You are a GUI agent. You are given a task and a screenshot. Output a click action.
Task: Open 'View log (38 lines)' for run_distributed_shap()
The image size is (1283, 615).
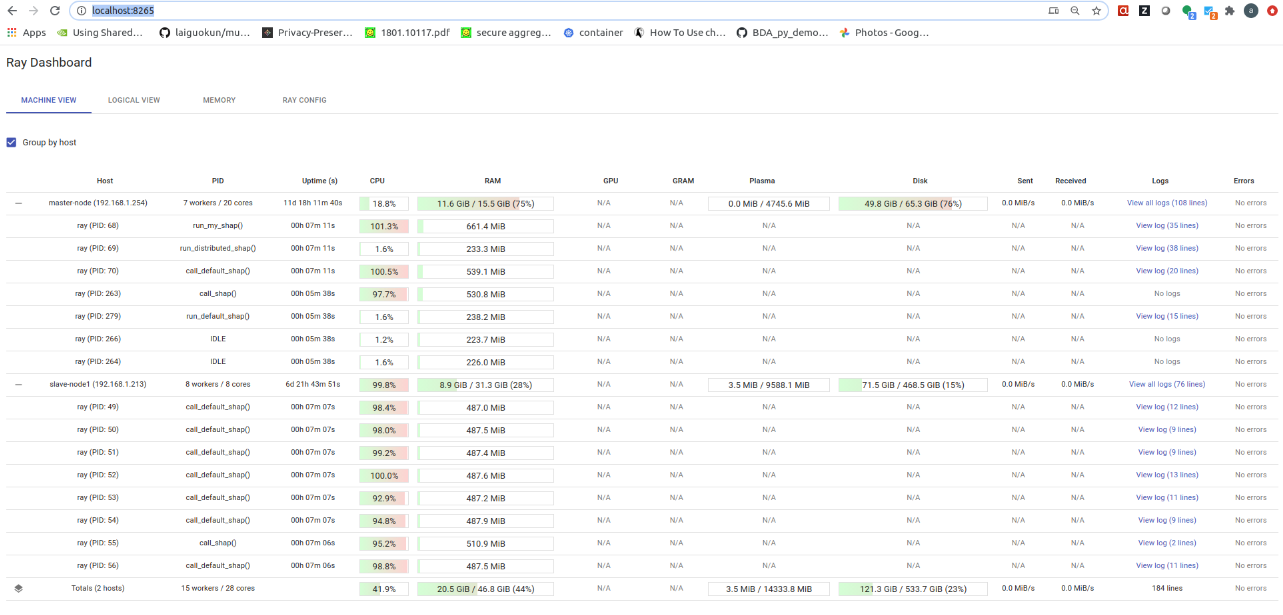coord(1167,248)
